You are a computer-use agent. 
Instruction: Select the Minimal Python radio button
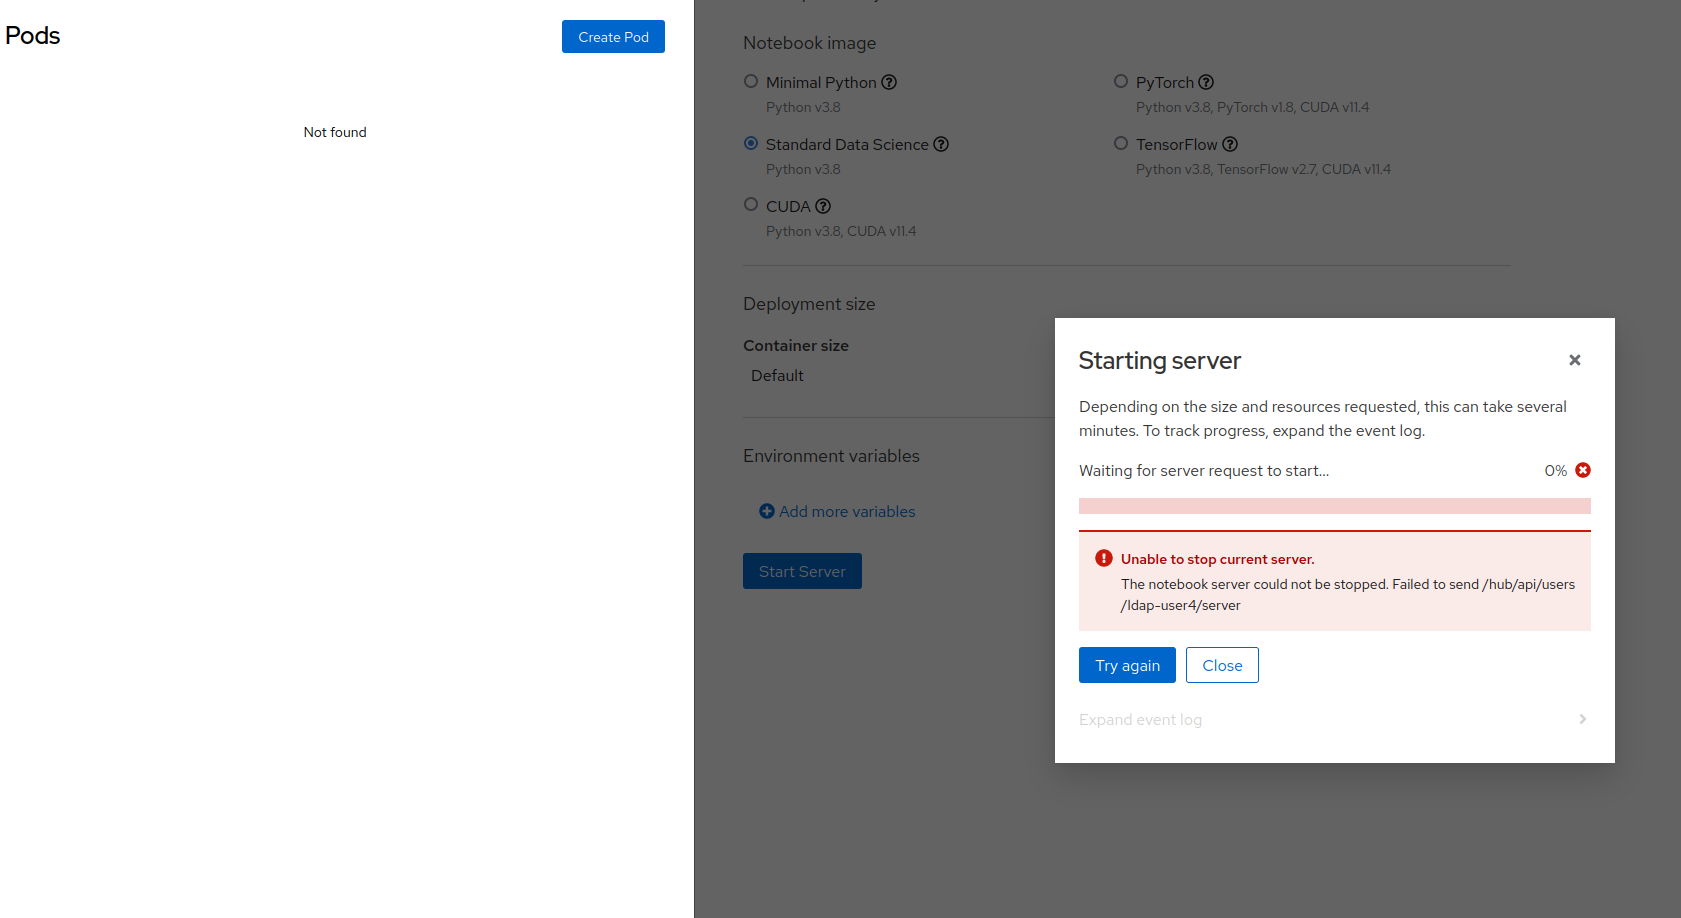[x=751, y=81]
